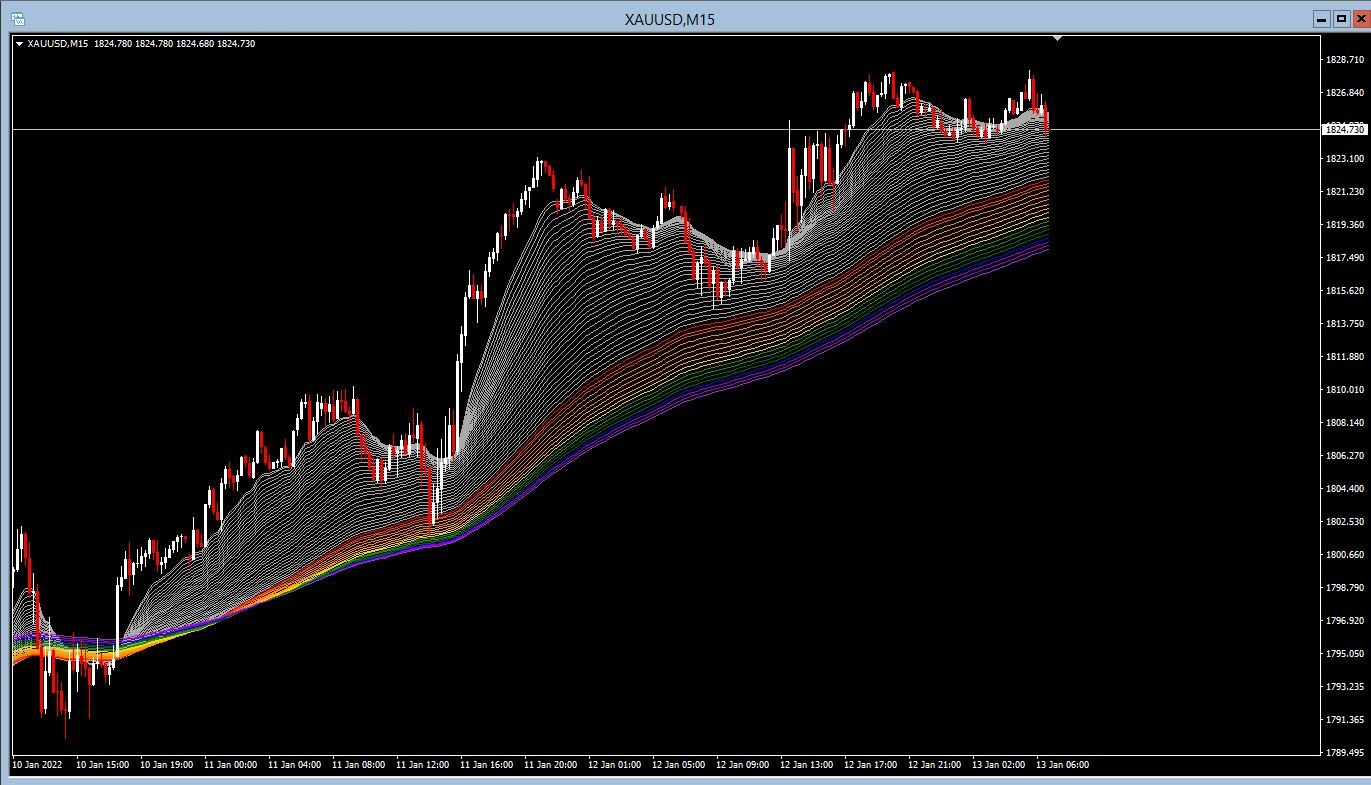This screenshot has height=785, width=1371.
Task: Click the 12 Jan 01:00 time label
Action: click(x=615, y=765)
